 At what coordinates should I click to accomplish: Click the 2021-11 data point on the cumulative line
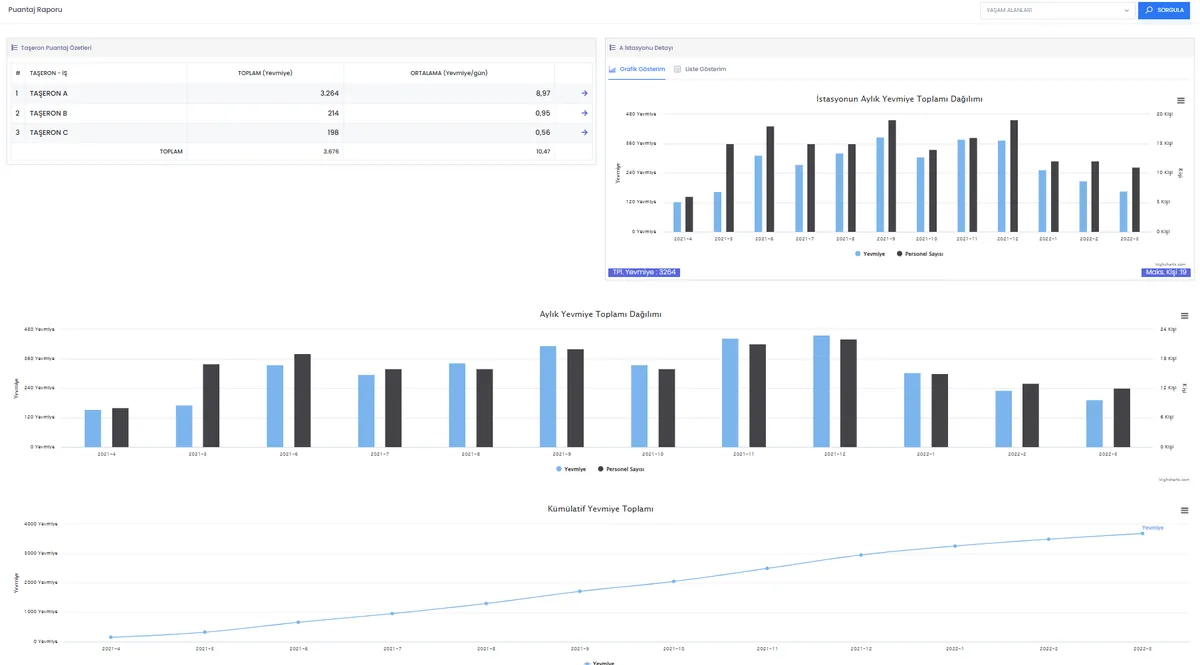767,568
